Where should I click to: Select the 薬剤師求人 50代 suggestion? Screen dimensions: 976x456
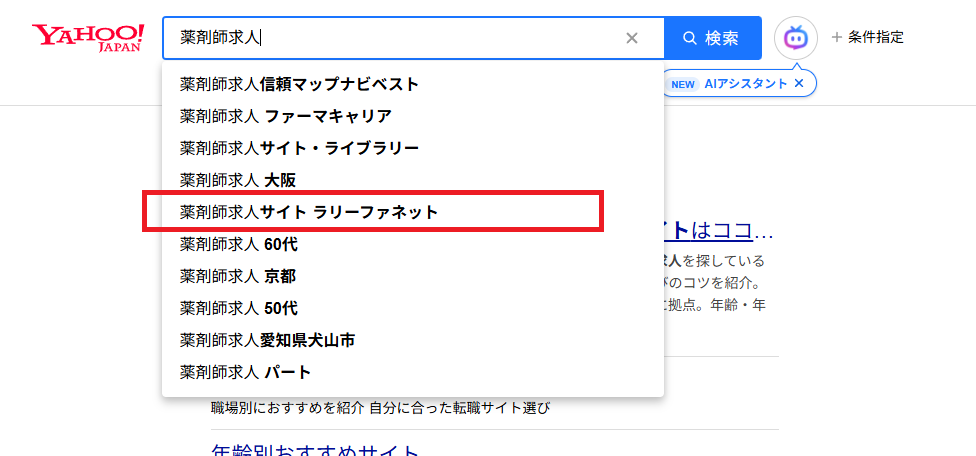point(413,309)
